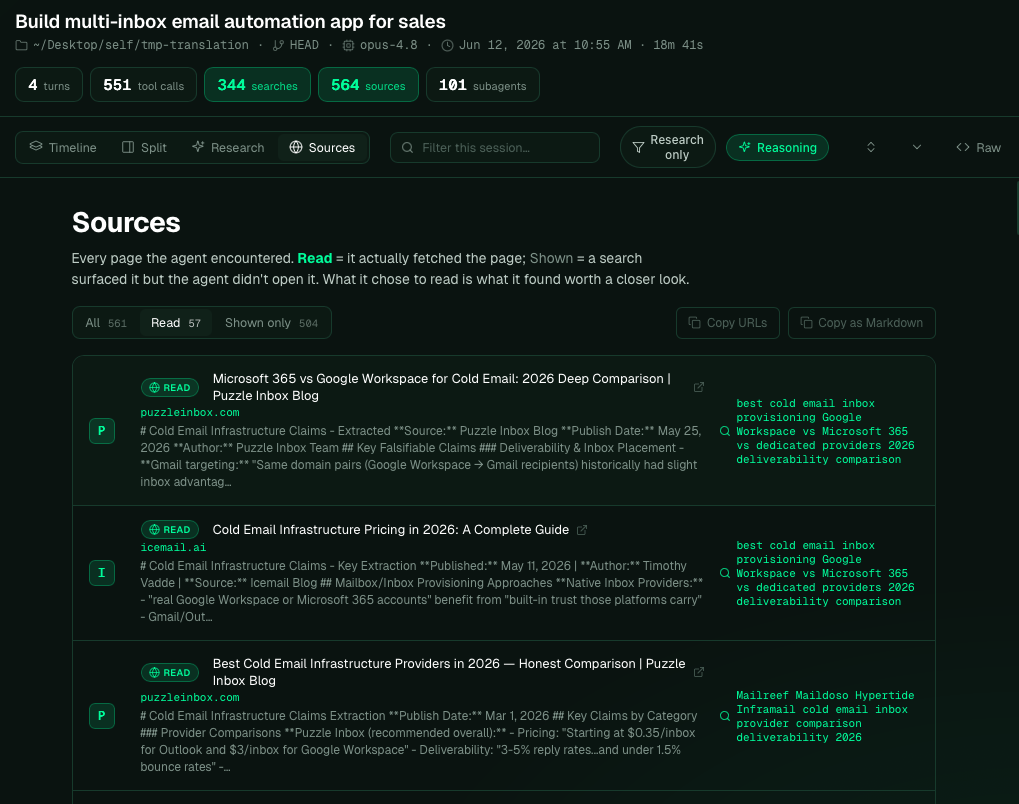Toggle the Reasoning button
The image size is (1019, 804).
(777, 148)
